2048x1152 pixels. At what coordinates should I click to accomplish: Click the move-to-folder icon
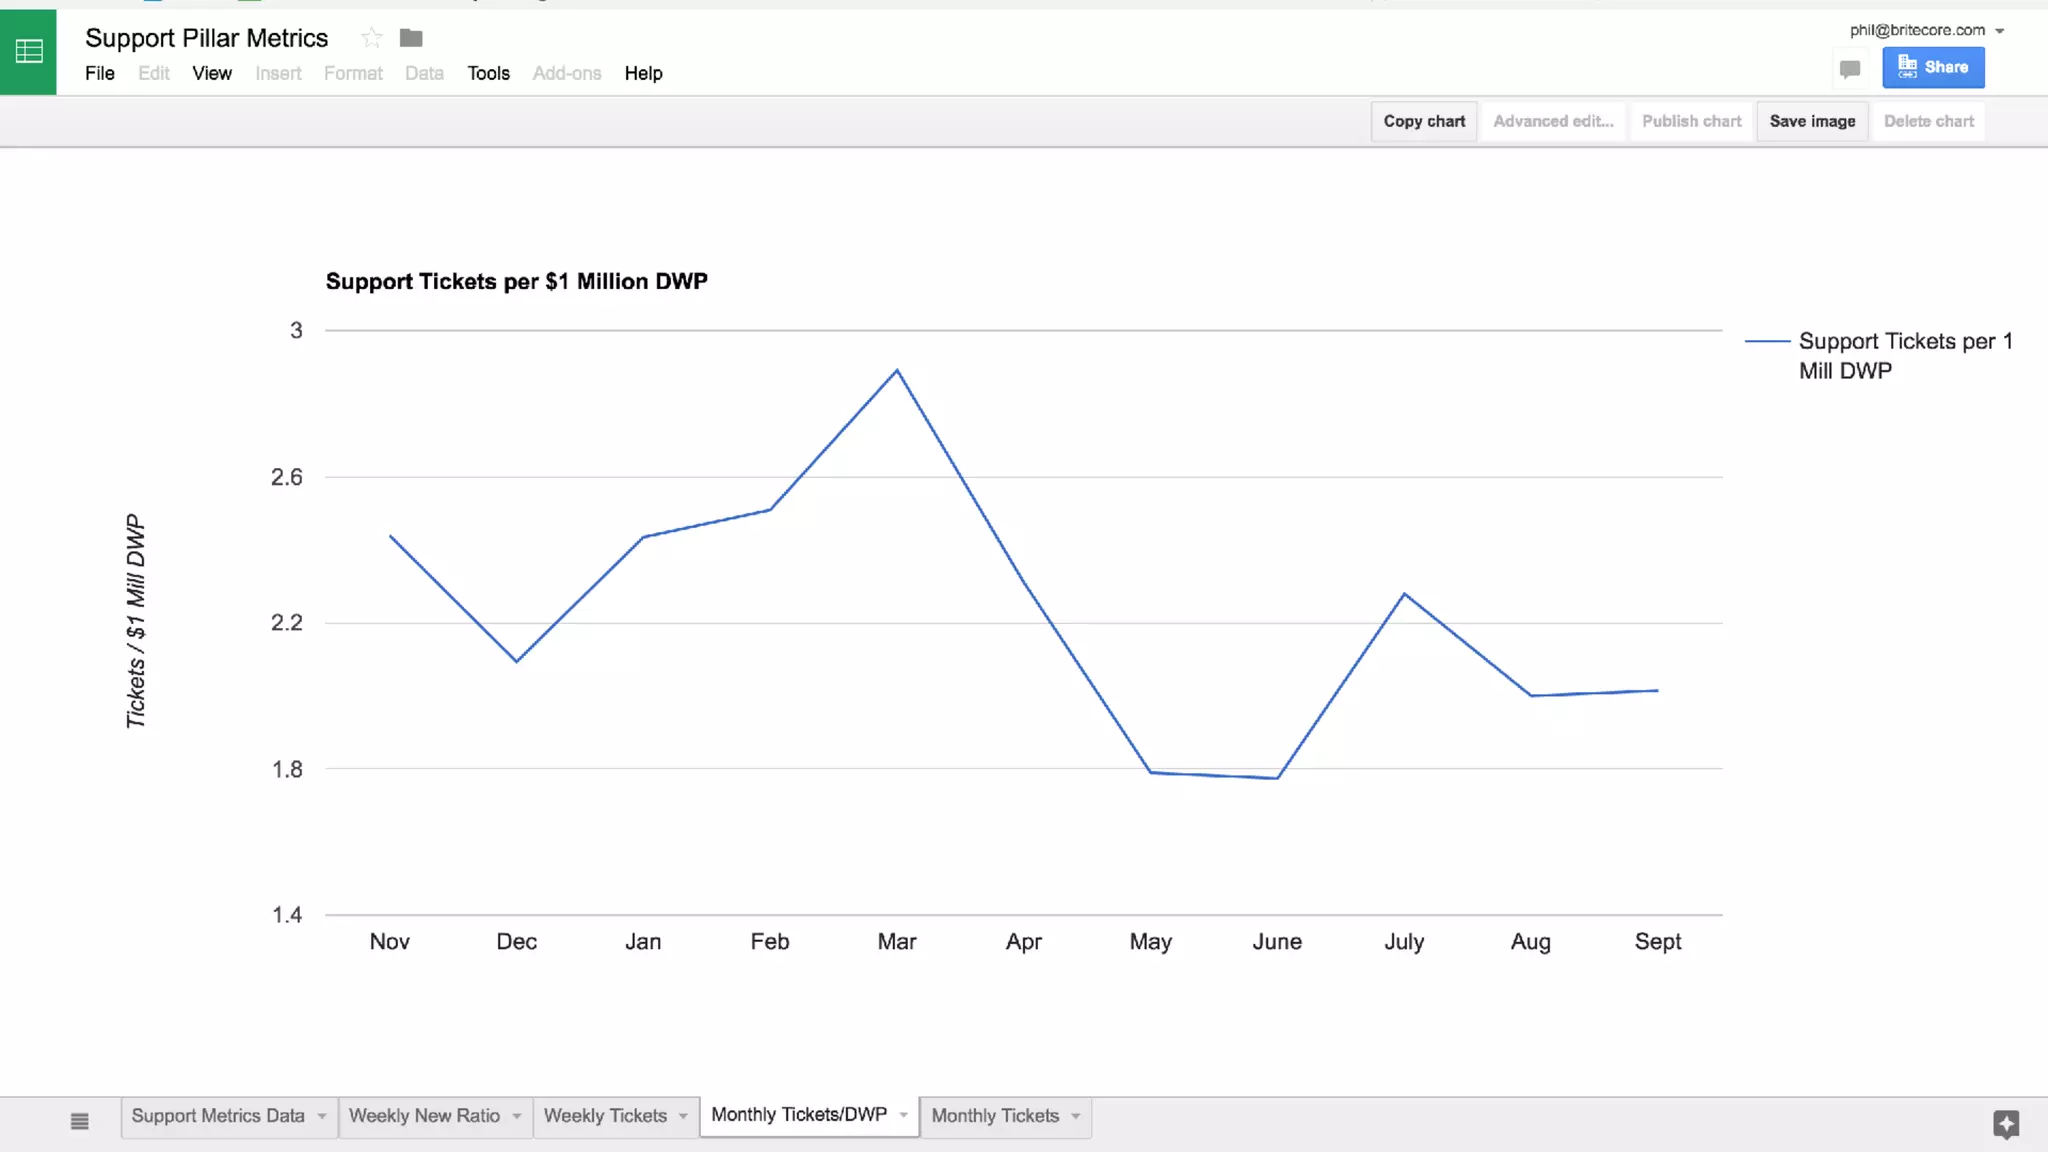click(x=411, y=38)
